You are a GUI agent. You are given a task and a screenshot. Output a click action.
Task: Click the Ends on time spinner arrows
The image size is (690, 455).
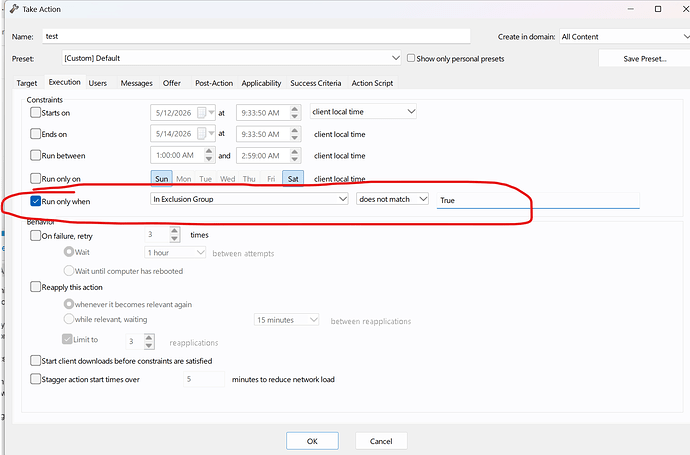click(295, 134)
